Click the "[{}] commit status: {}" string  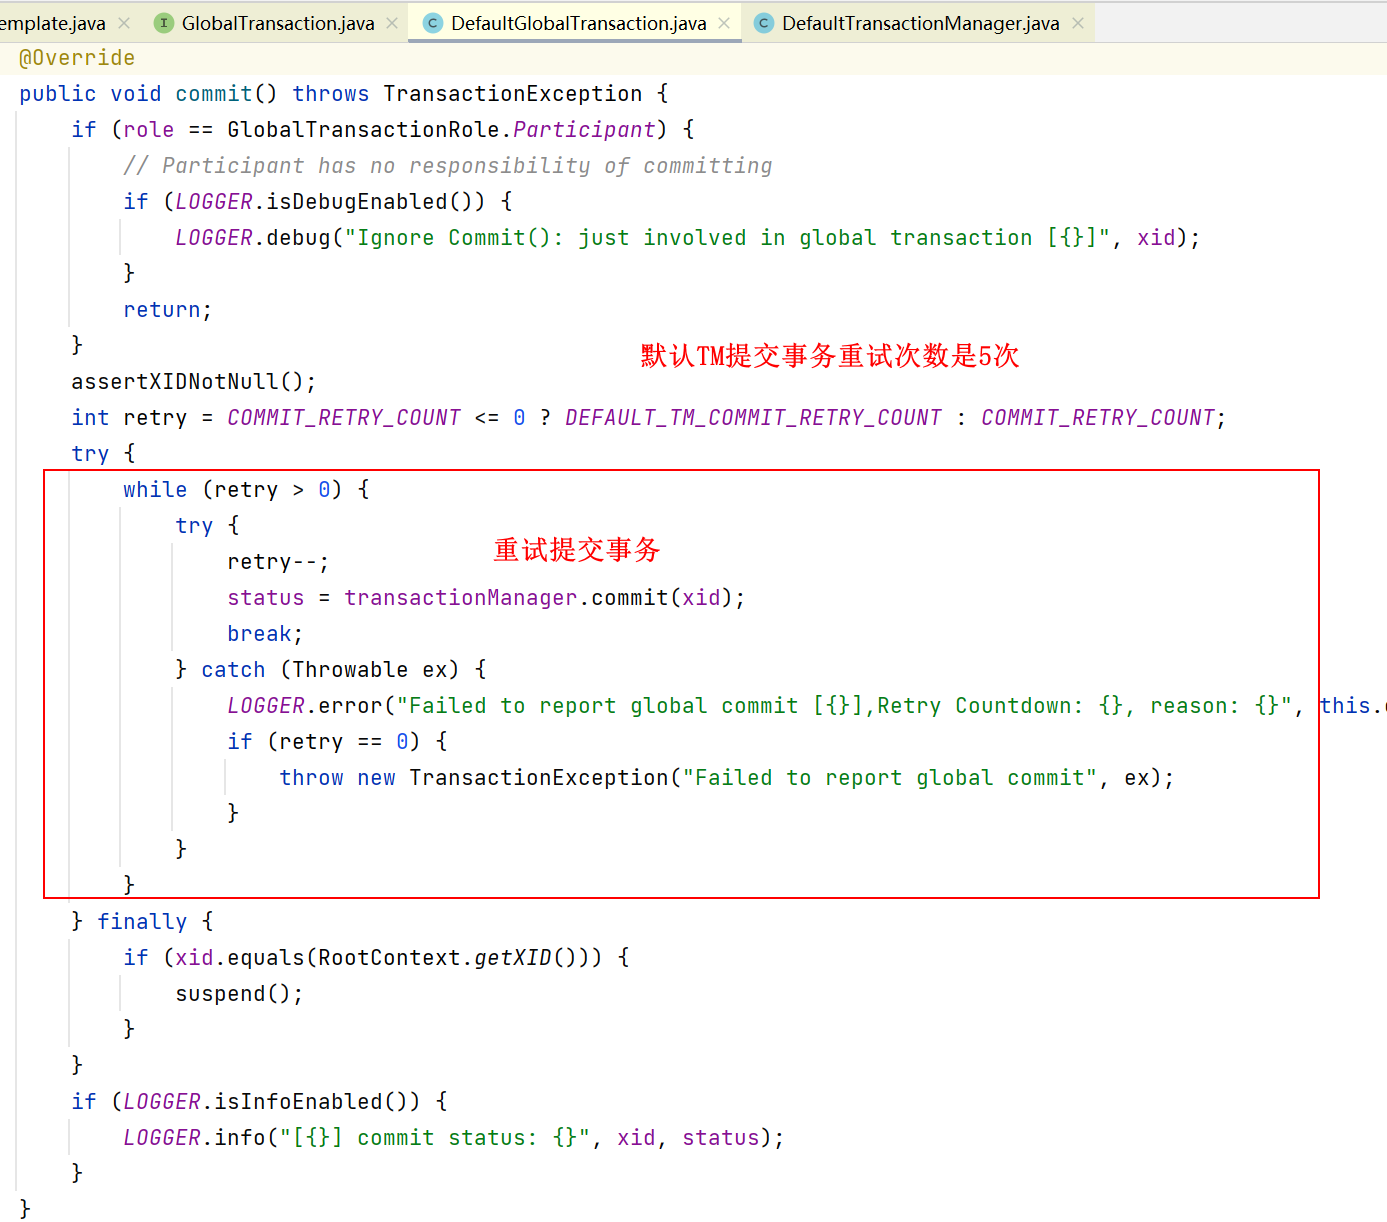(x=435, y=1138)
